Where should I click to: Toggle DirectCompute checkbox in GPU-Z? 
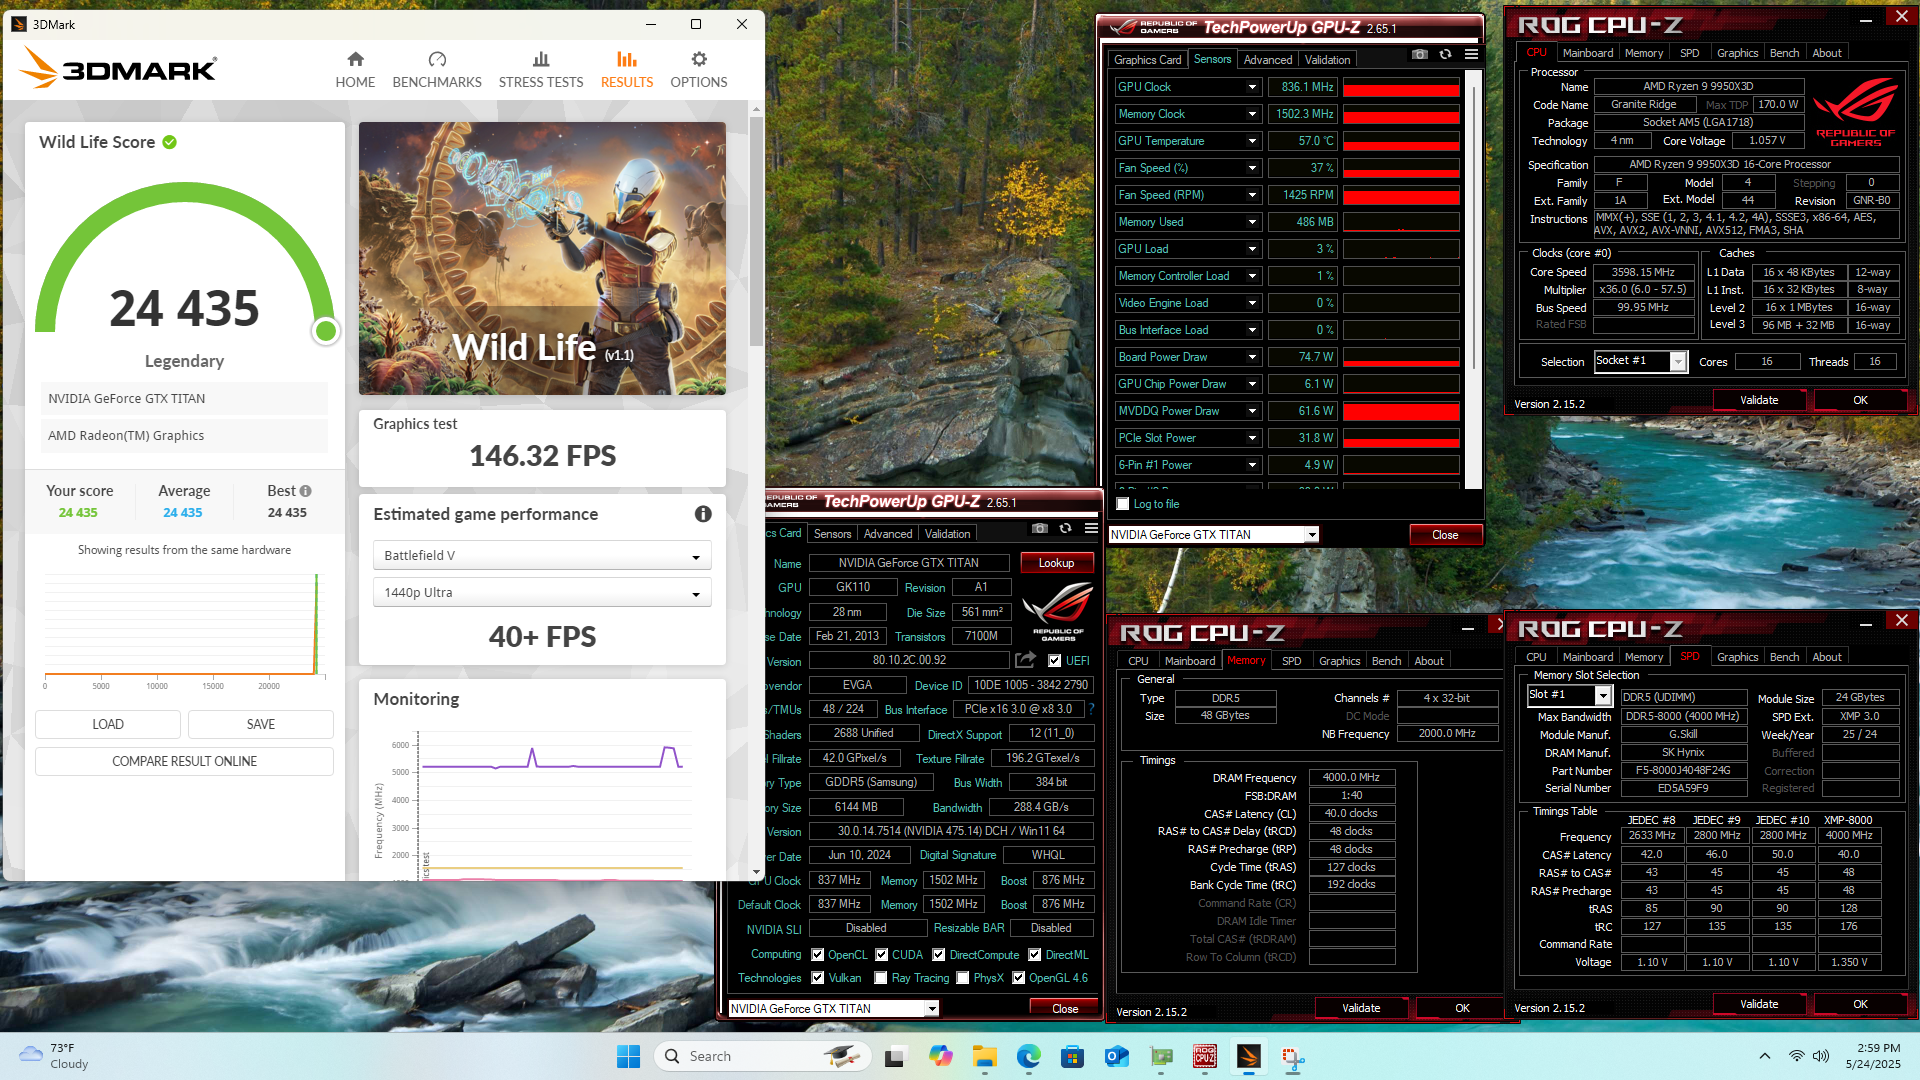(939, 955)
